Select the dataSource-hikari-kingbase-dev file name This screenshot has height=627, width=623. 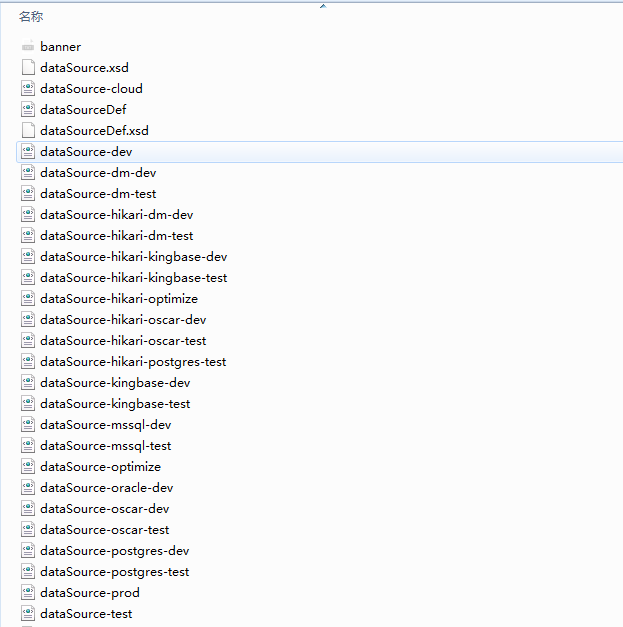[x=133, y=257]
